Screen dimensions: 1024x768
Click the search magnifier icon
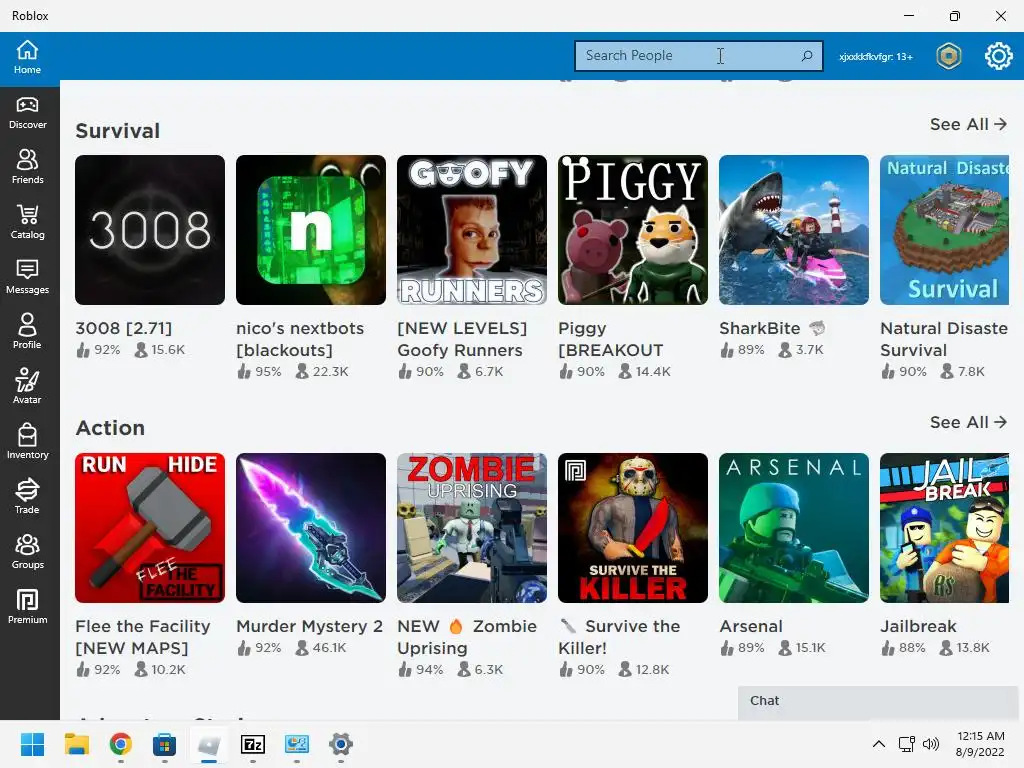[x=807, y=56]
